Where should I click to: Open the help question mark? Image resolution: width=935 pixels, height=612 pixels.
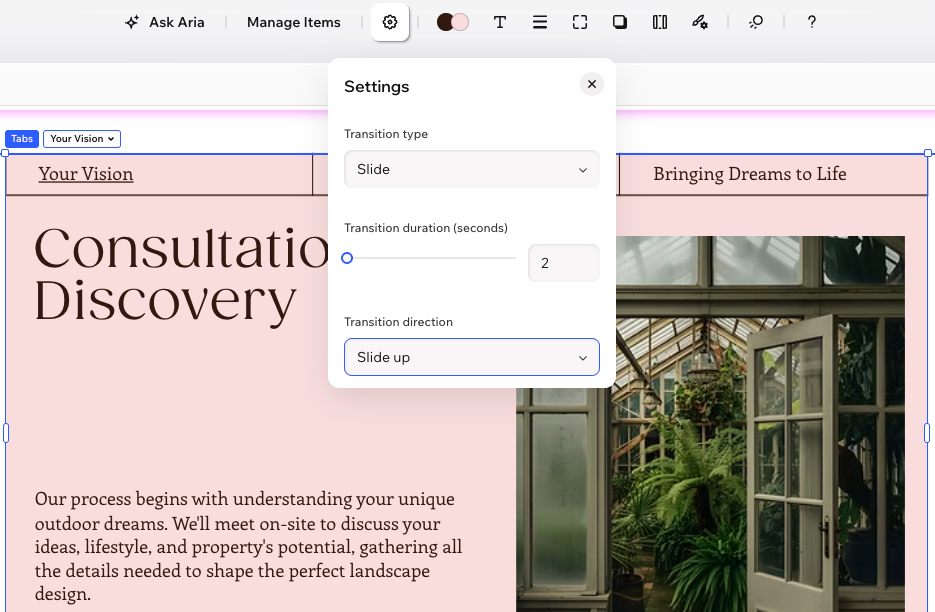(x=812, y=22)
